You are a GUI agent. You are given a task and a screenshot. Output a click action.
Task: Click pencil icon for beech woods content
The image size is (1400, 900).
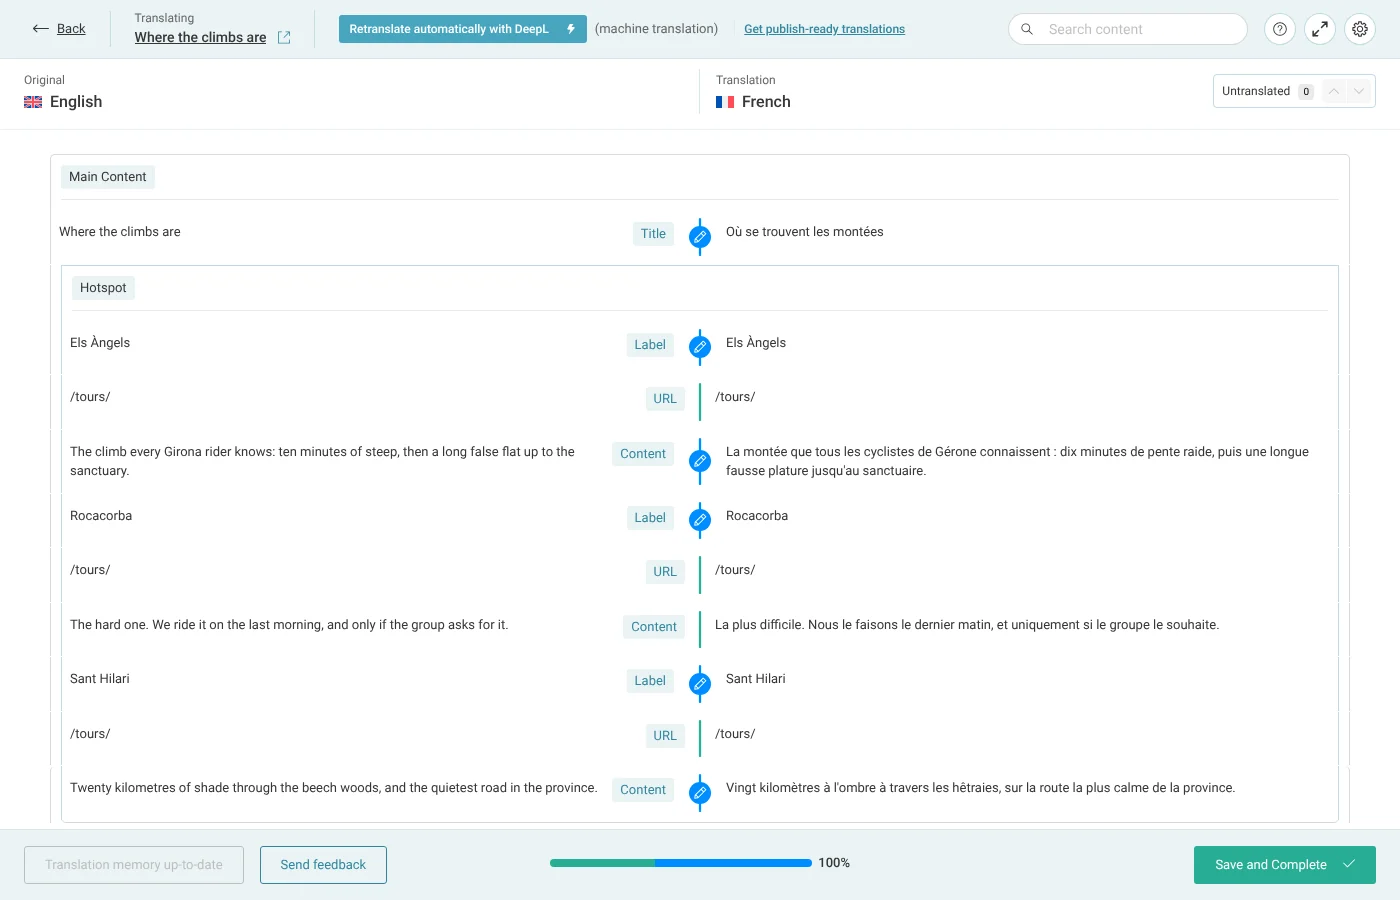pos(700,793)
